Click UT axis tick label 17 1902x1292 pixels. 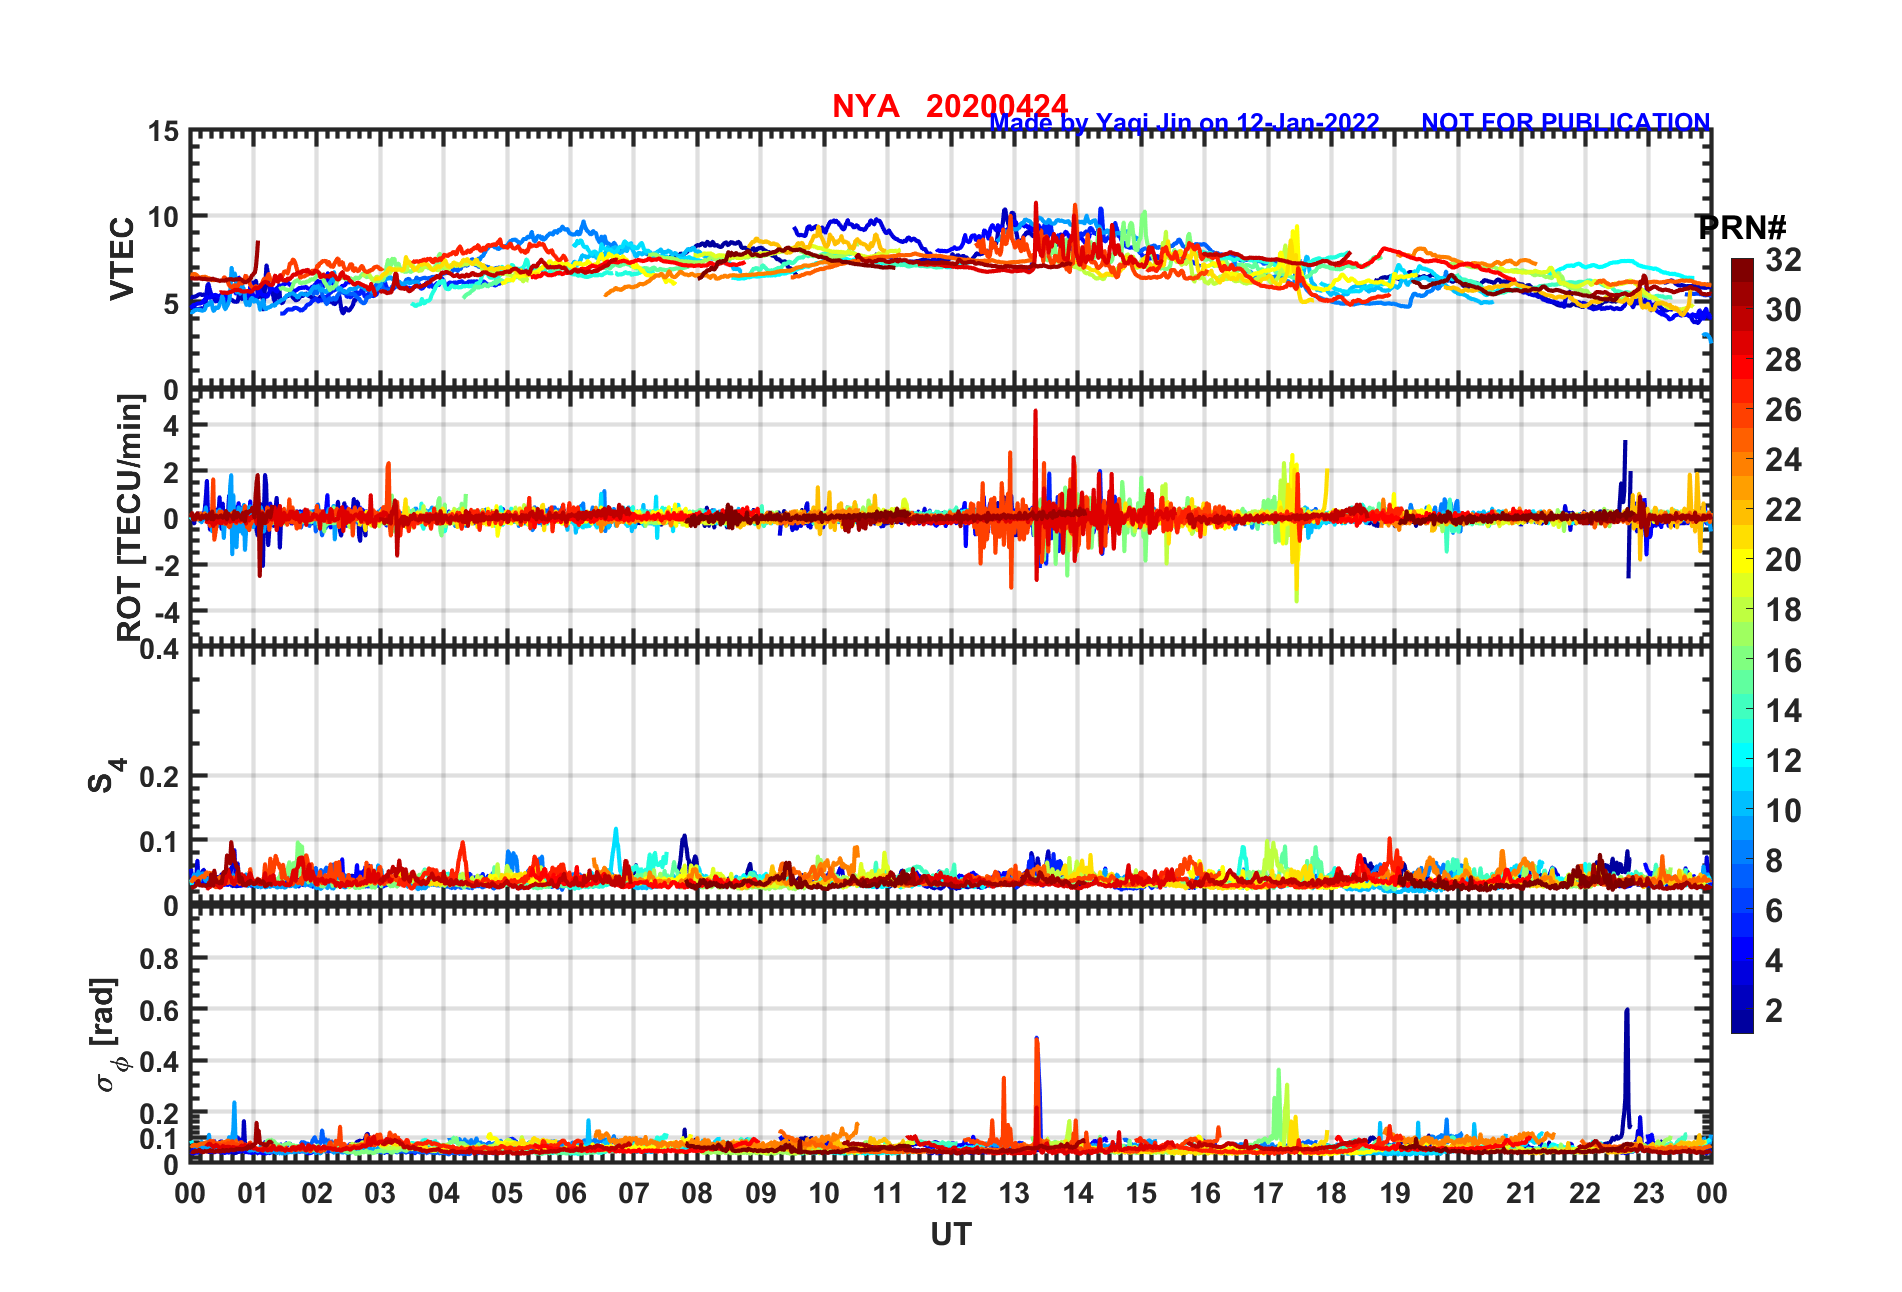pyautogui.click(x=1268, y=1194)
